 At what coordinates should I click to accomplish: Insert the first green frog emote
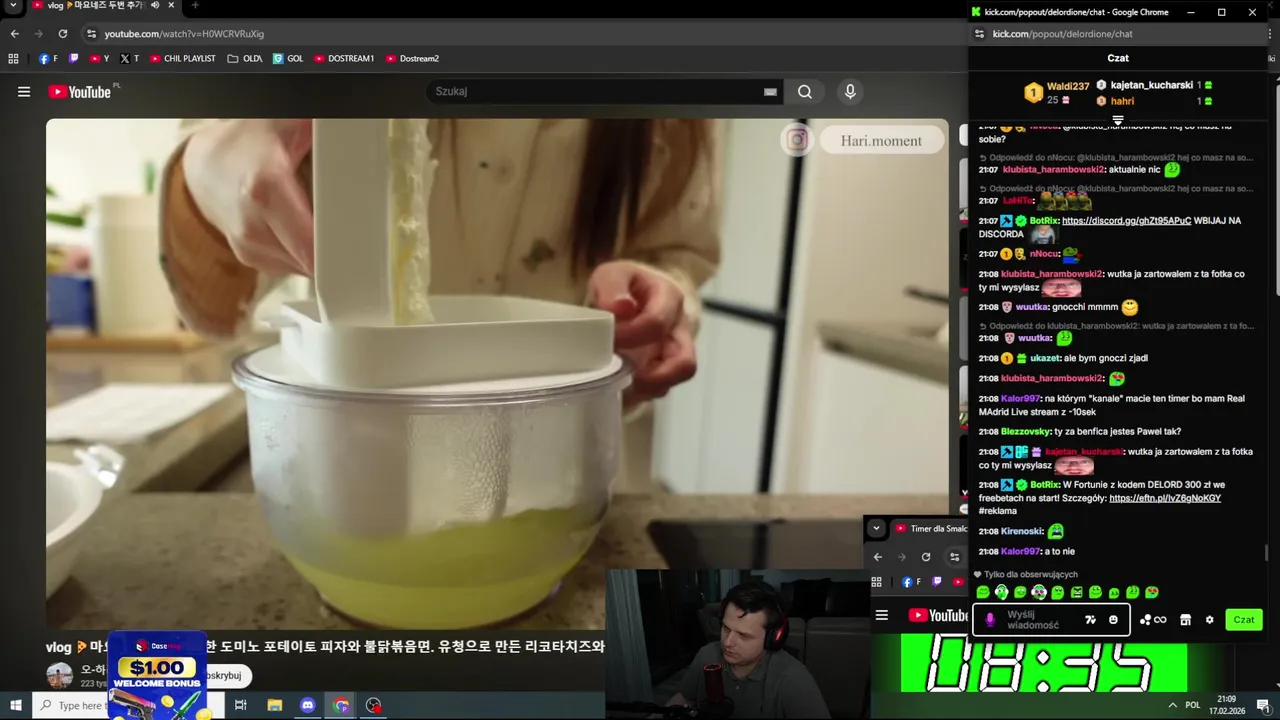[983, 593]
